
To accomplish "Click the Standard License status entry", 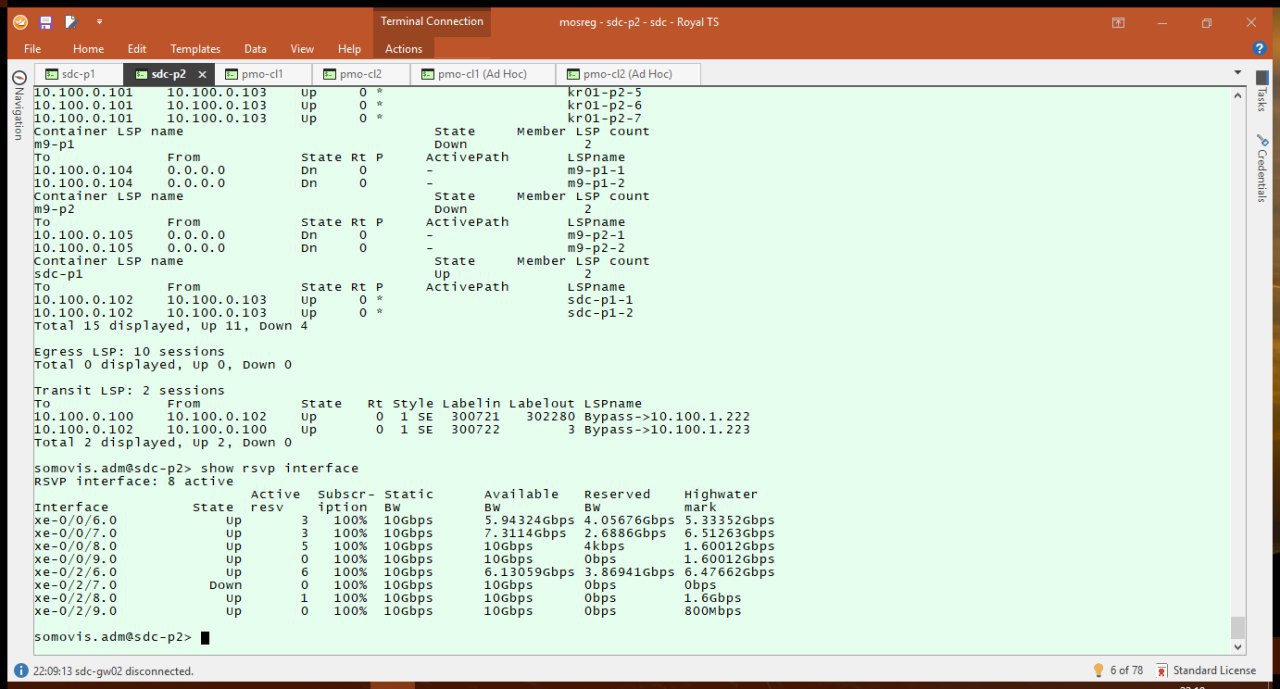I will [x=1214, y=670].
